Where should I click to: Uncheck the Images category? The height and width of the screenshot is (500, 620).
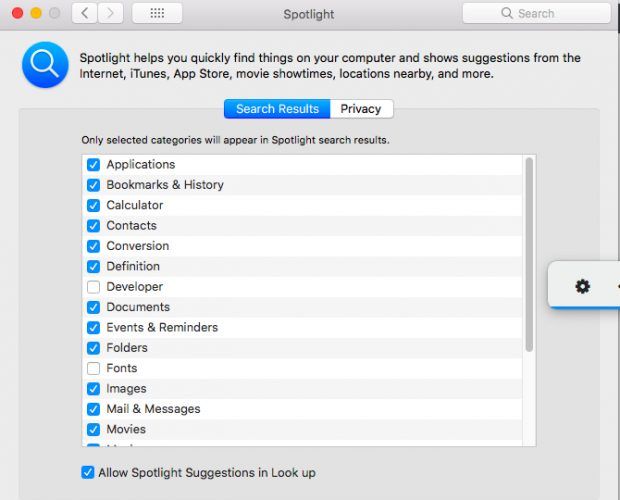pyautogui.click(x=93, y=389)
